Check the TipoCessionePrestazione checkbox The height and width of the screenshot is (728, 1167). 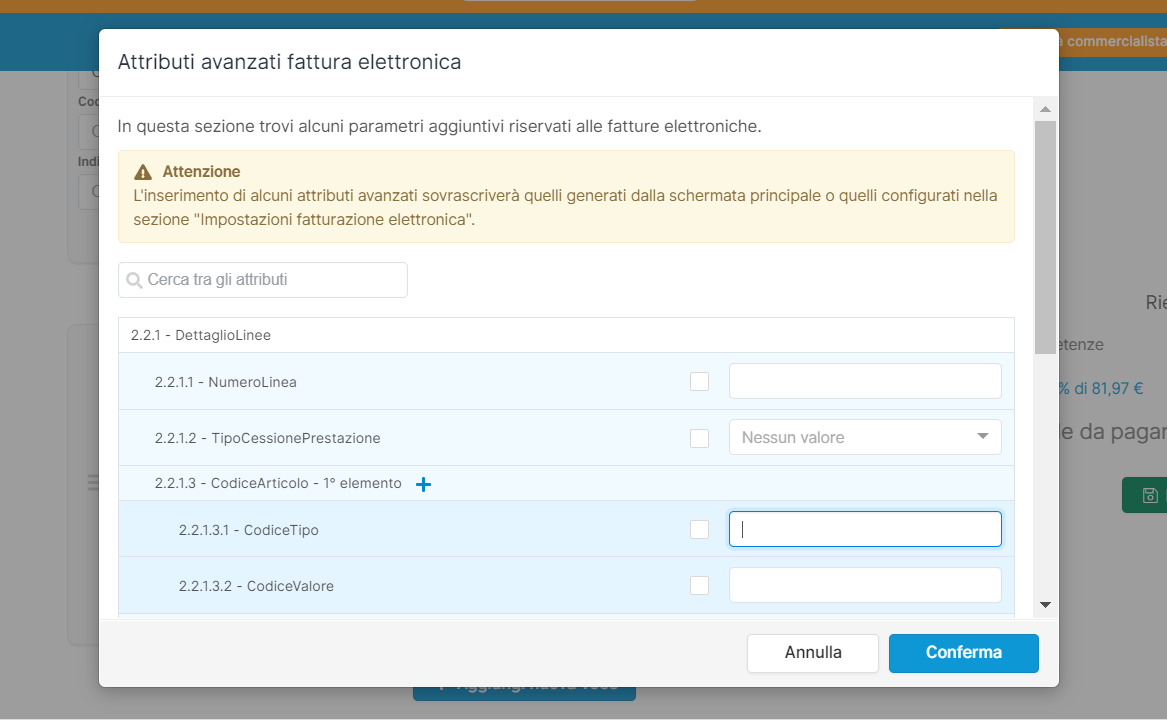click(x=699, y=437)
